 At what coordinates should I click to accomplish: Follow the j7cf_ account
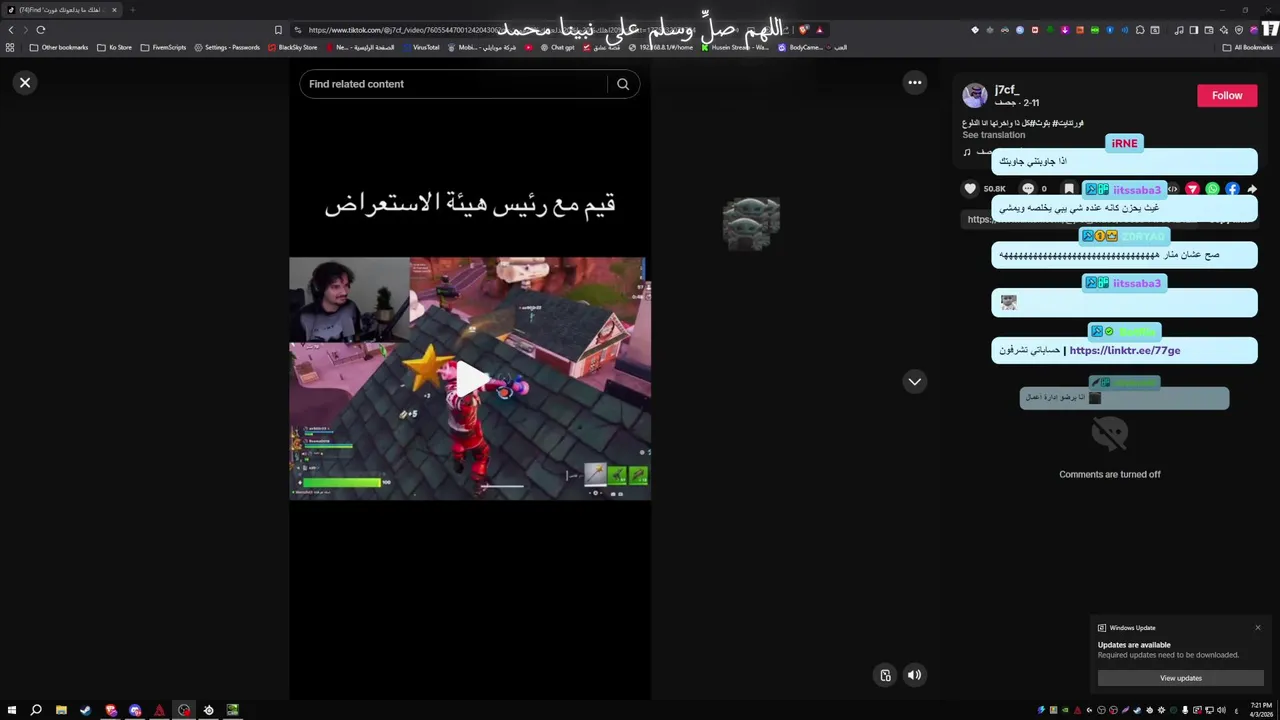click(1227, 96)
